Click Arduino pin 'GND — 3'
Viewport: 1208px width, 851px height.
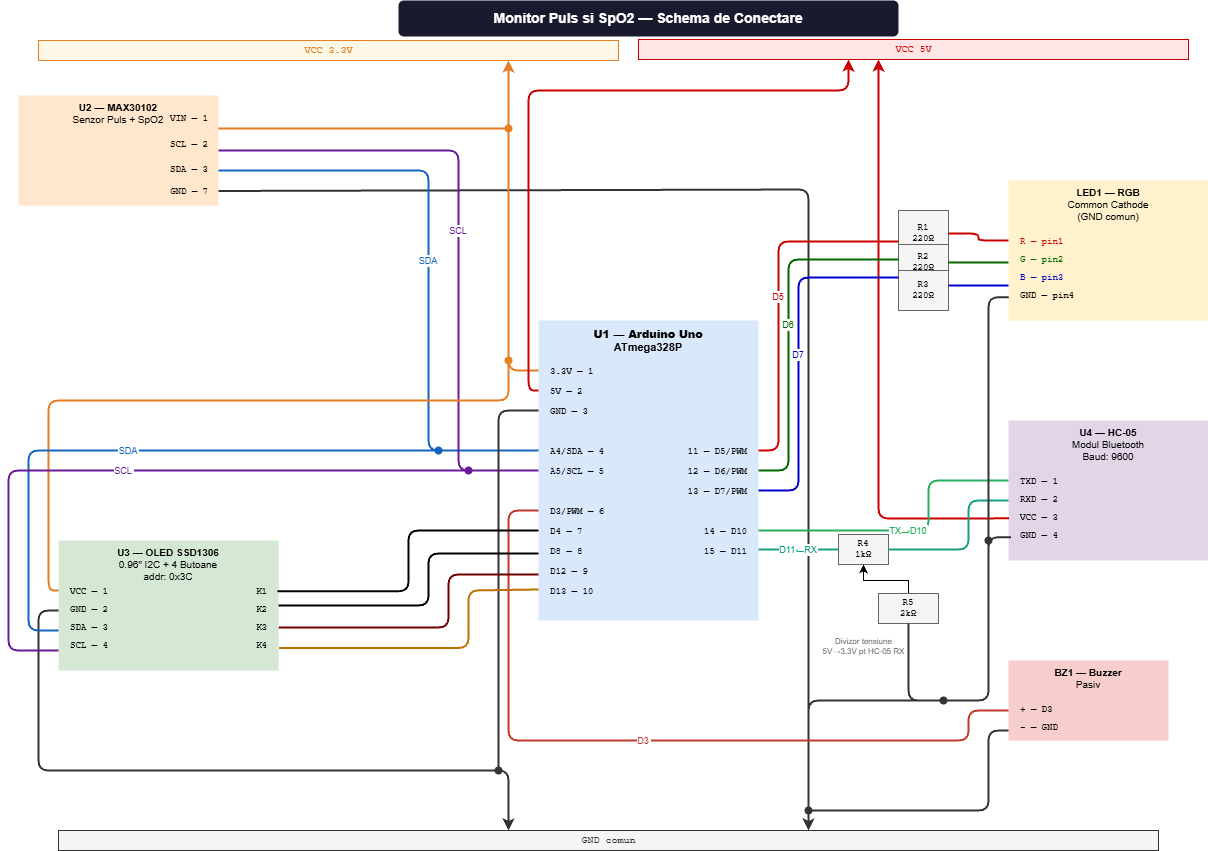pyautogui.click(x=568, y=411)
